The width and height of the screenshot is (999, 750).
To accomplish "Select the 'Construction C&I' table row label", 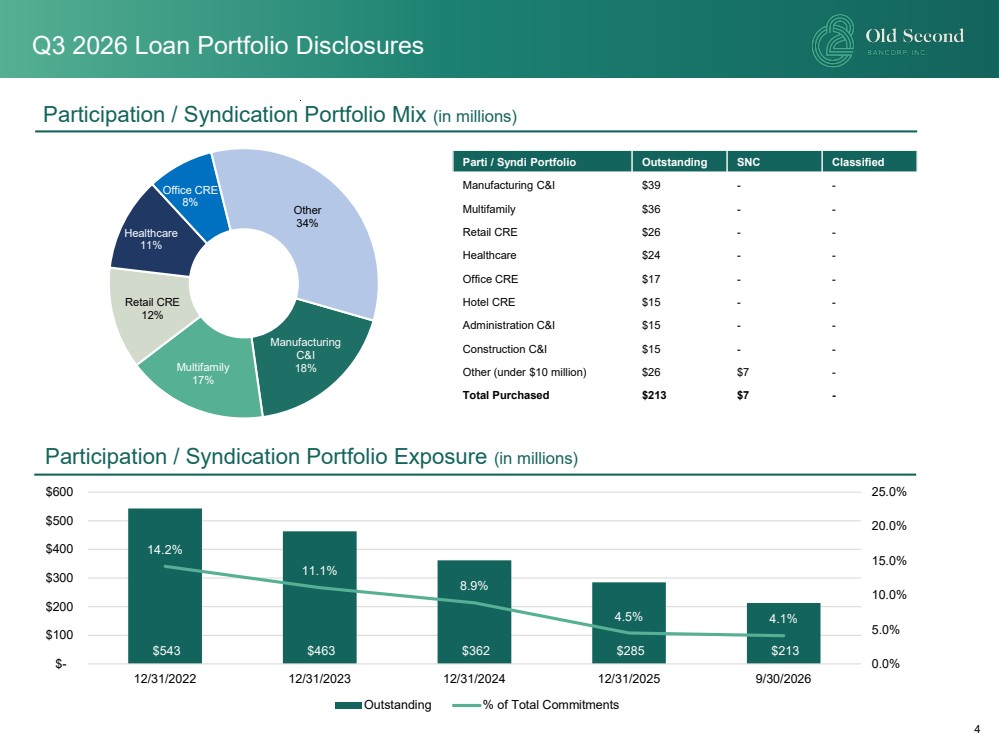I will (x=505, y=349).
